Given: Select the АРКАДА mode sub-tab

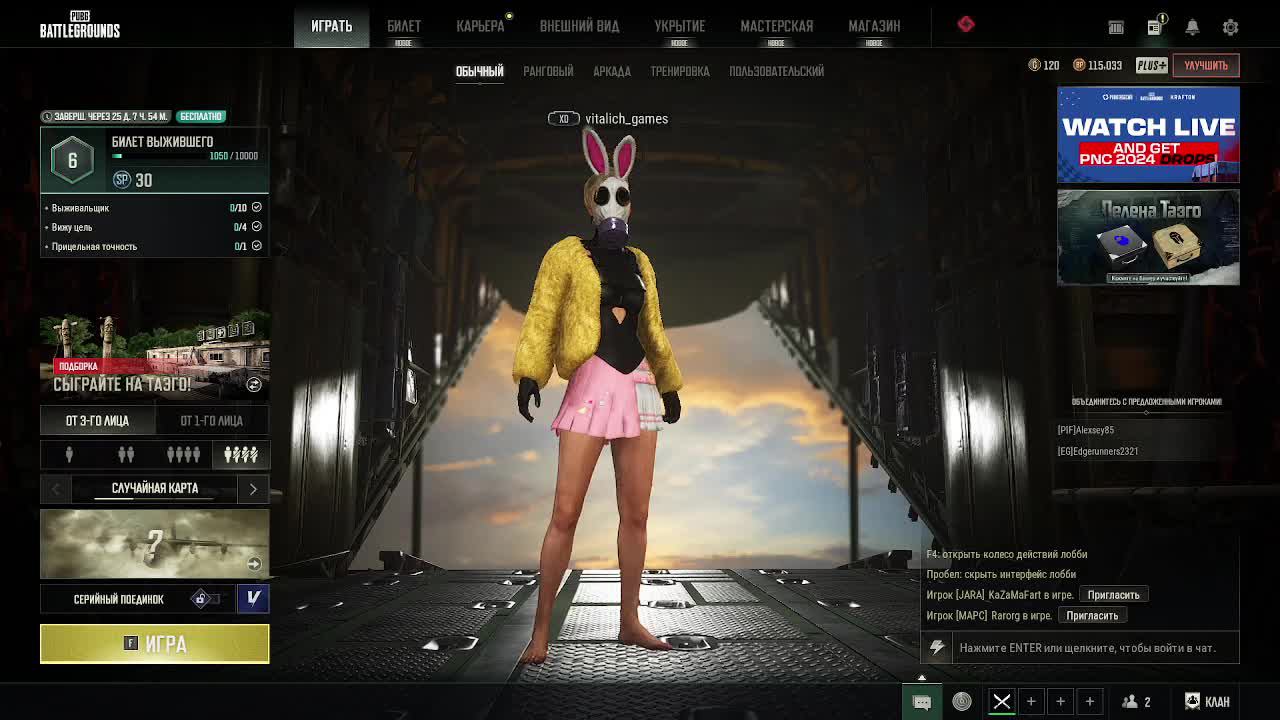Looking at the screenshot, I should [x=612, y=71].
